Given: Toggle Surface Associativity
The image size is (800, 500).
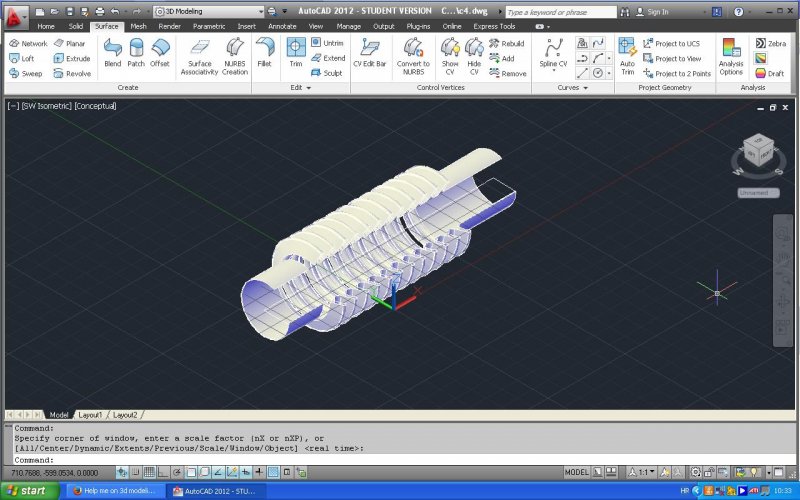Looking at the screenshot, I should point(199,56).
